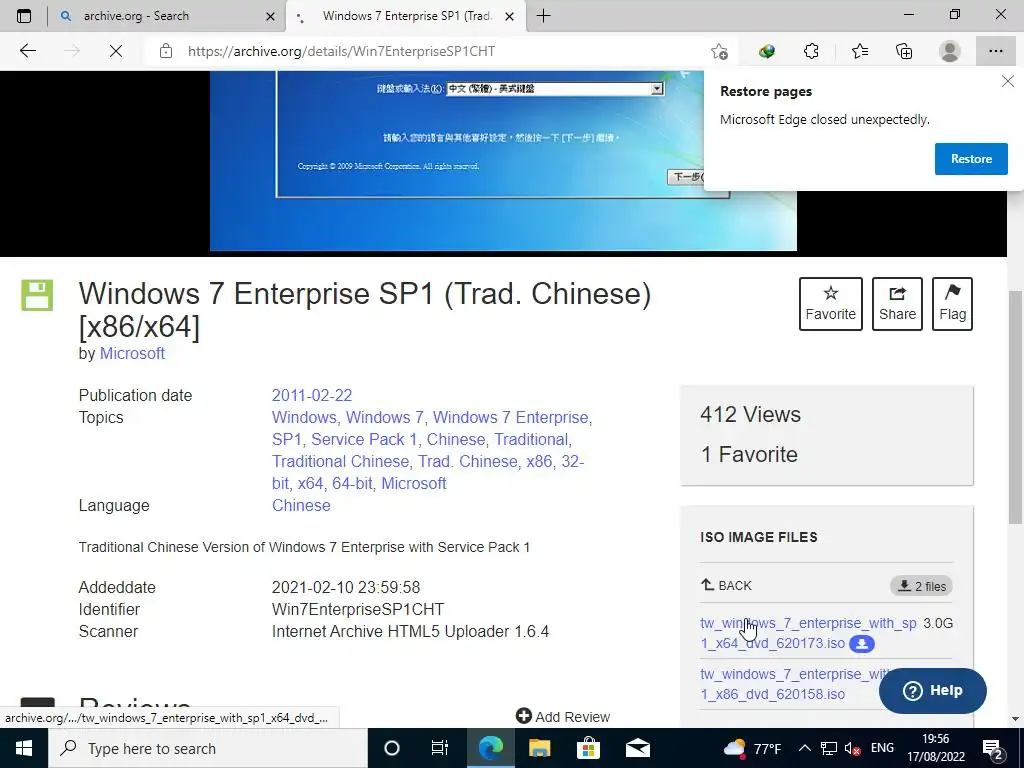Open publication date 2011-02-22 link
Image resolution: width=1024 pixels, height=768 pixels.
coord(312,395)
